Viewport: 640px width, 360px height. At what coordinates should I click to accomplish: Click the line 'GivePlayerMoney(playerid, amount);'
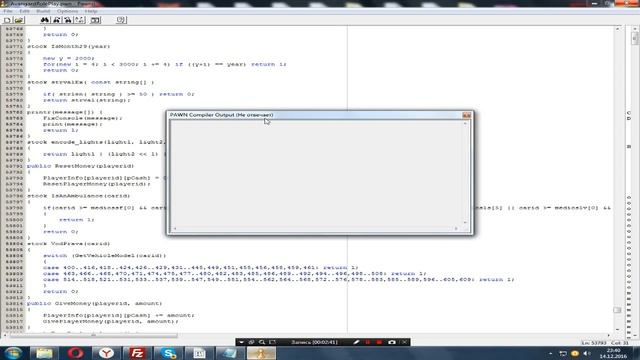point(111,321)
